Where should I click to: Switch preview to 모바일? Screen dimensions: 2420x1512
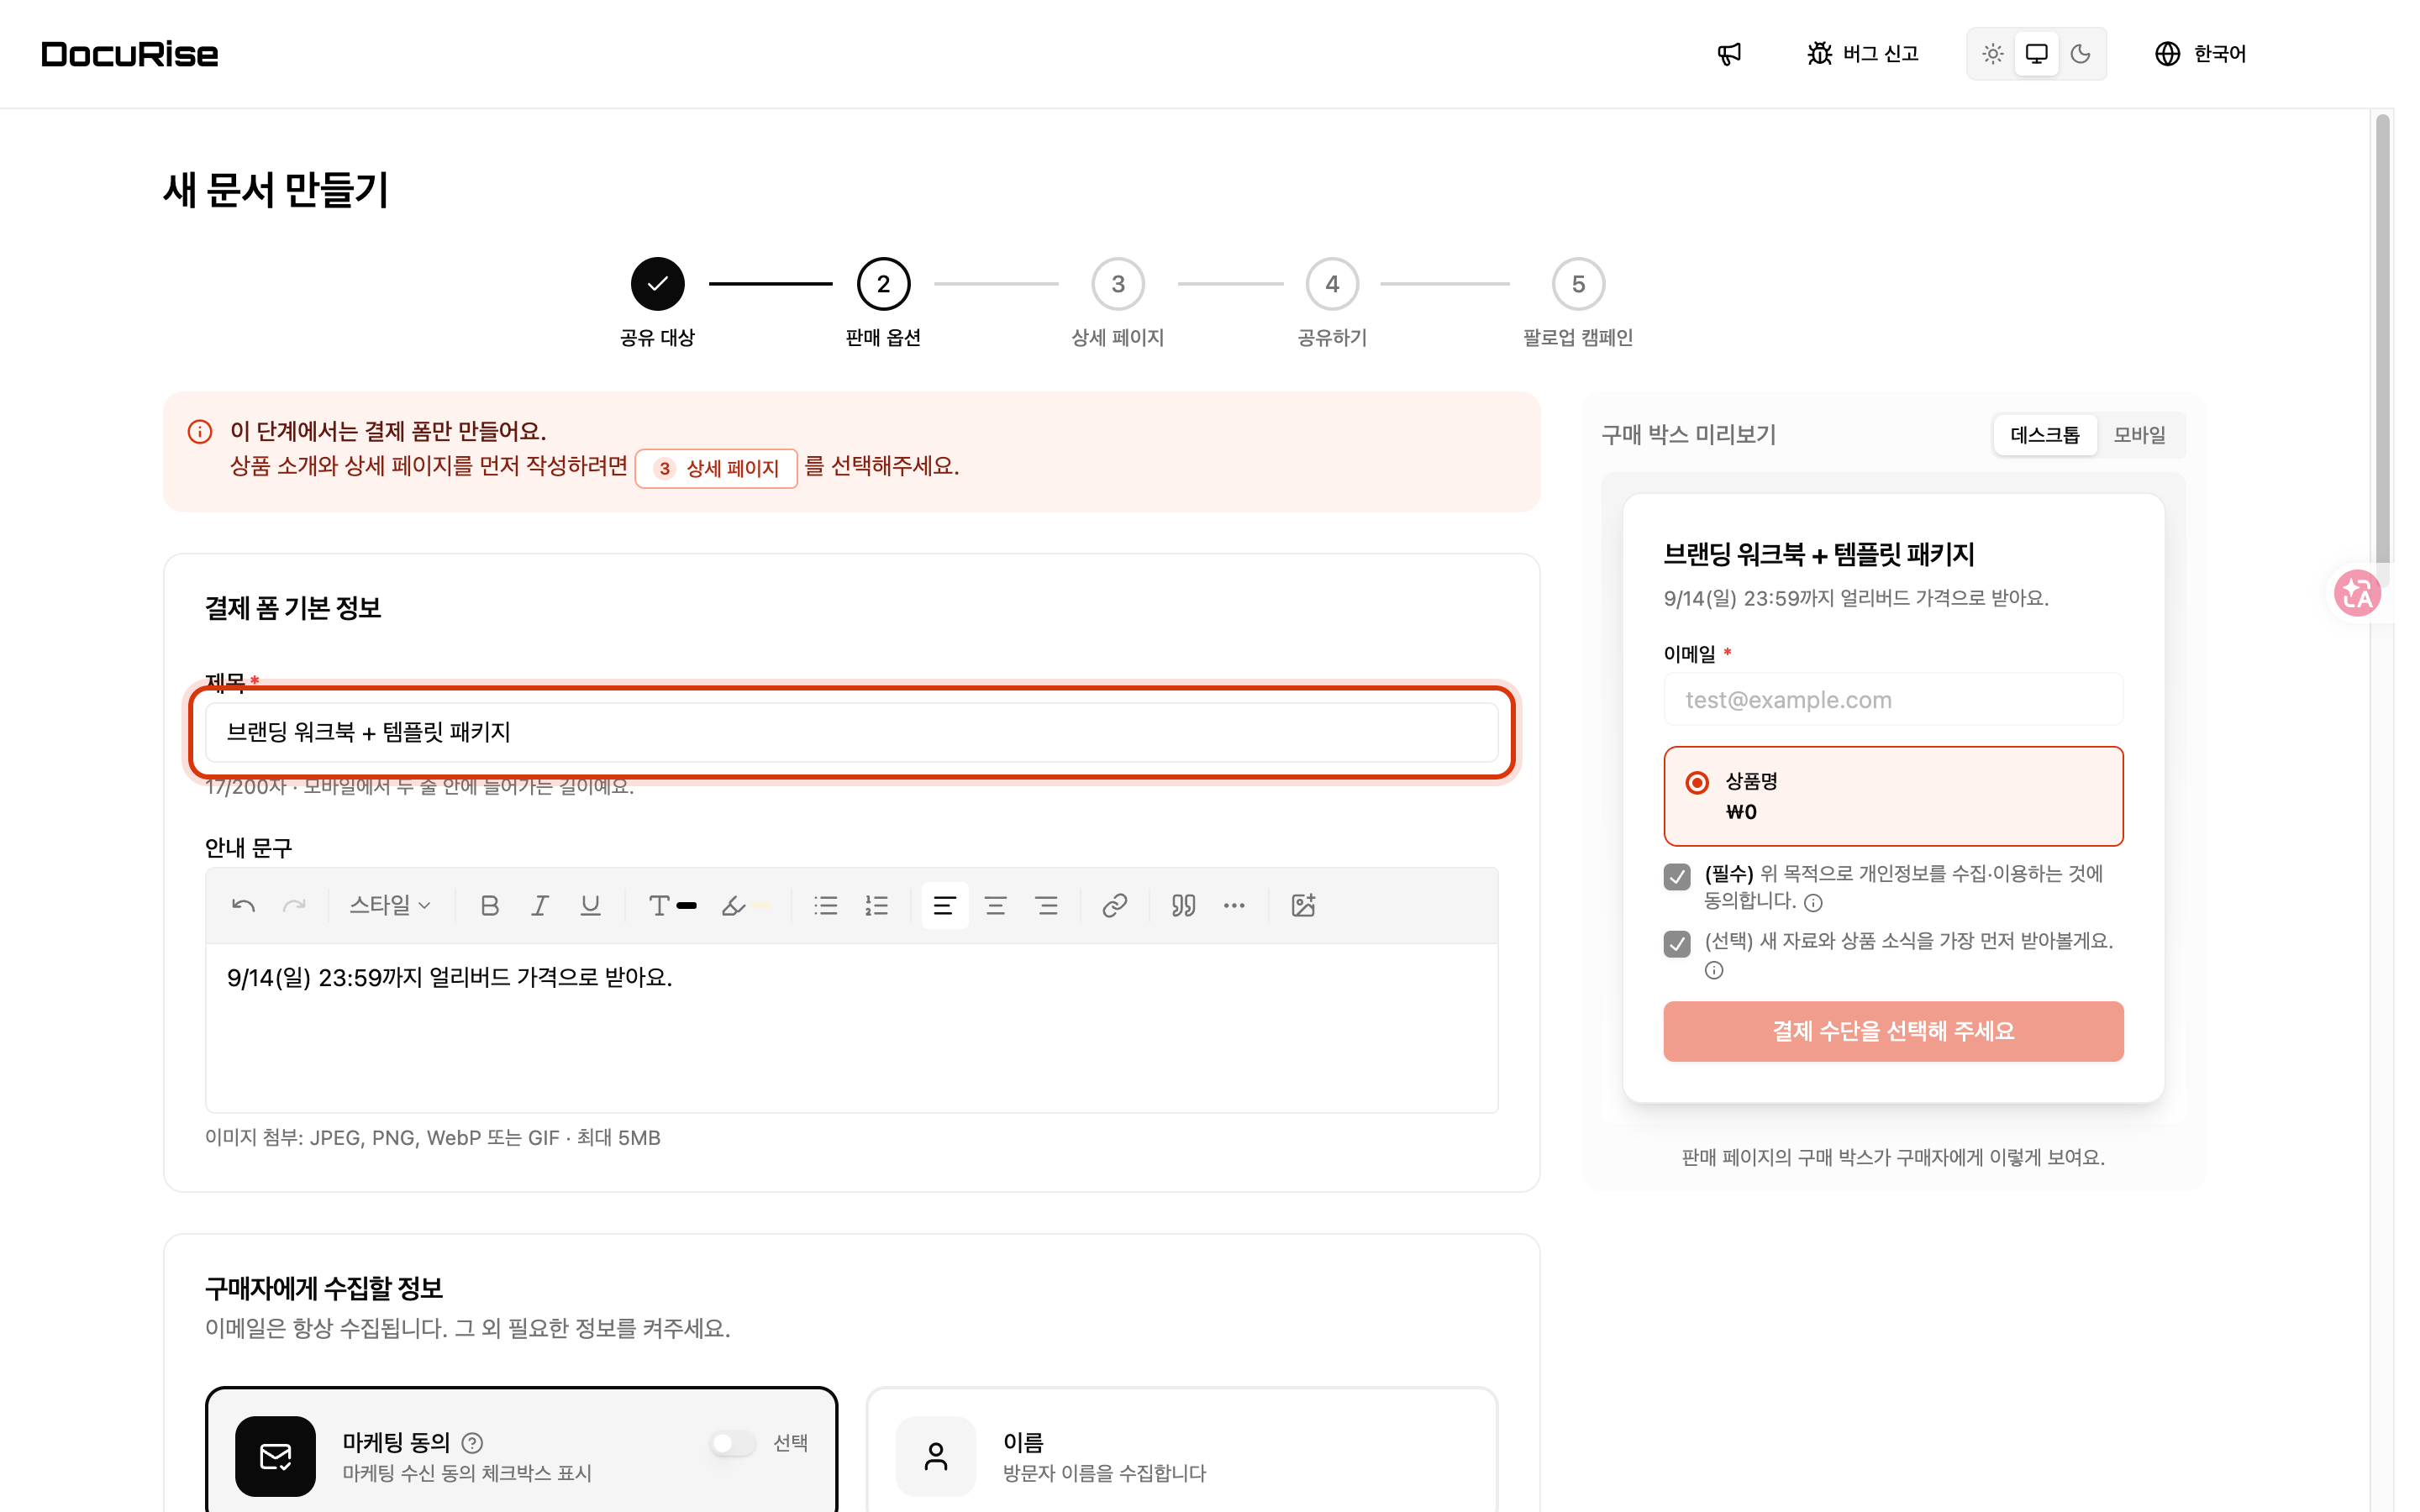pos(2140,435)
